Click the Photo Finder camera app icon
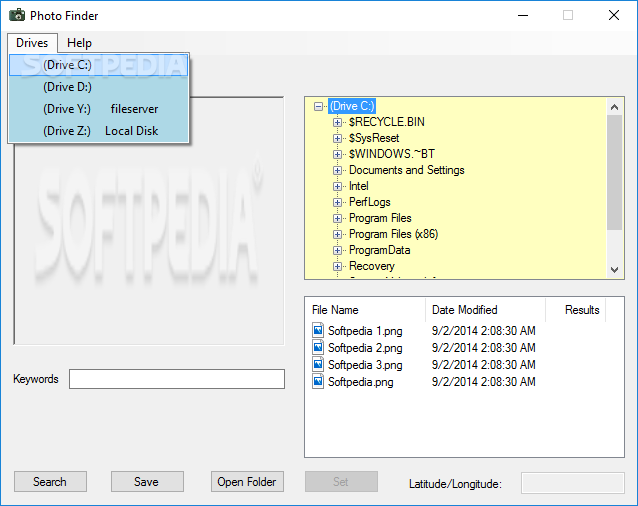Image resolution: width=638 pixels, height=506 pixels. pos(17,15)
